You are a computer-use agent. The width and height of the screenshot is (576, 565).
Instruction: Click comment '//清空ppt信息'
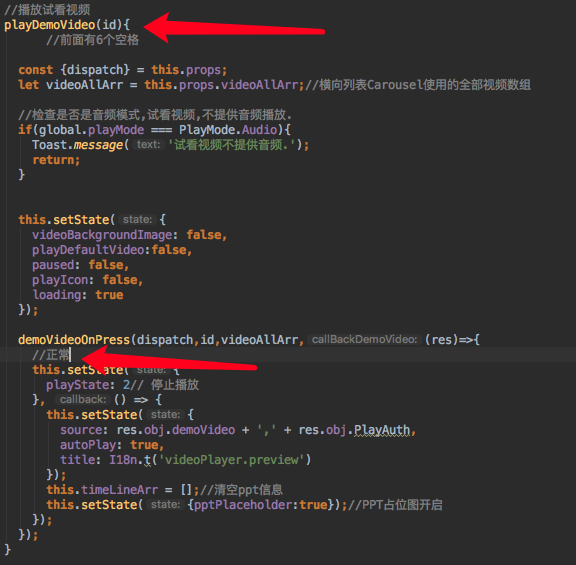tap(241, 490)
